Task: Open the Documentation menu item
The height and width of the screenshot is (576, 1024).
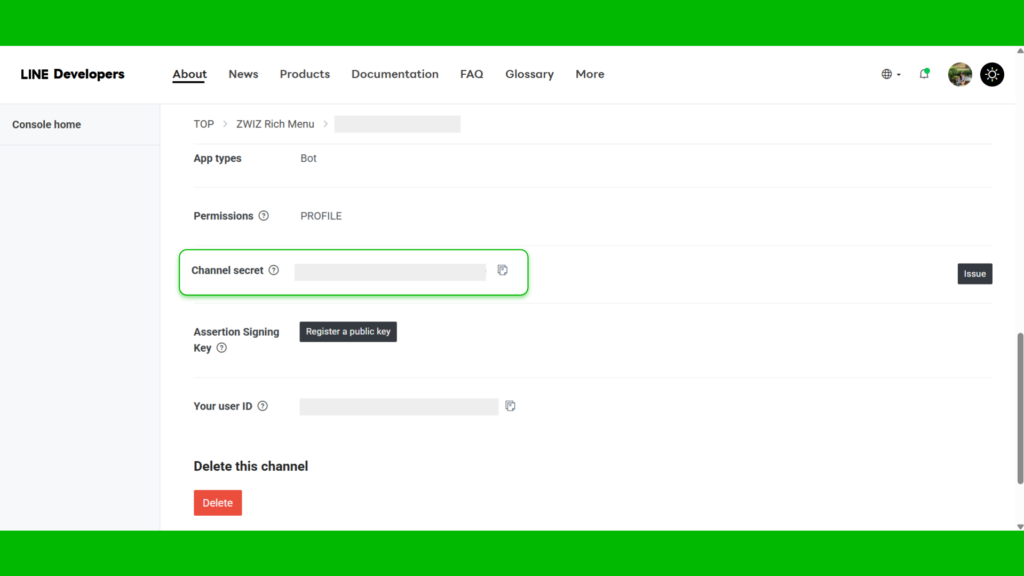Action: 395,74
